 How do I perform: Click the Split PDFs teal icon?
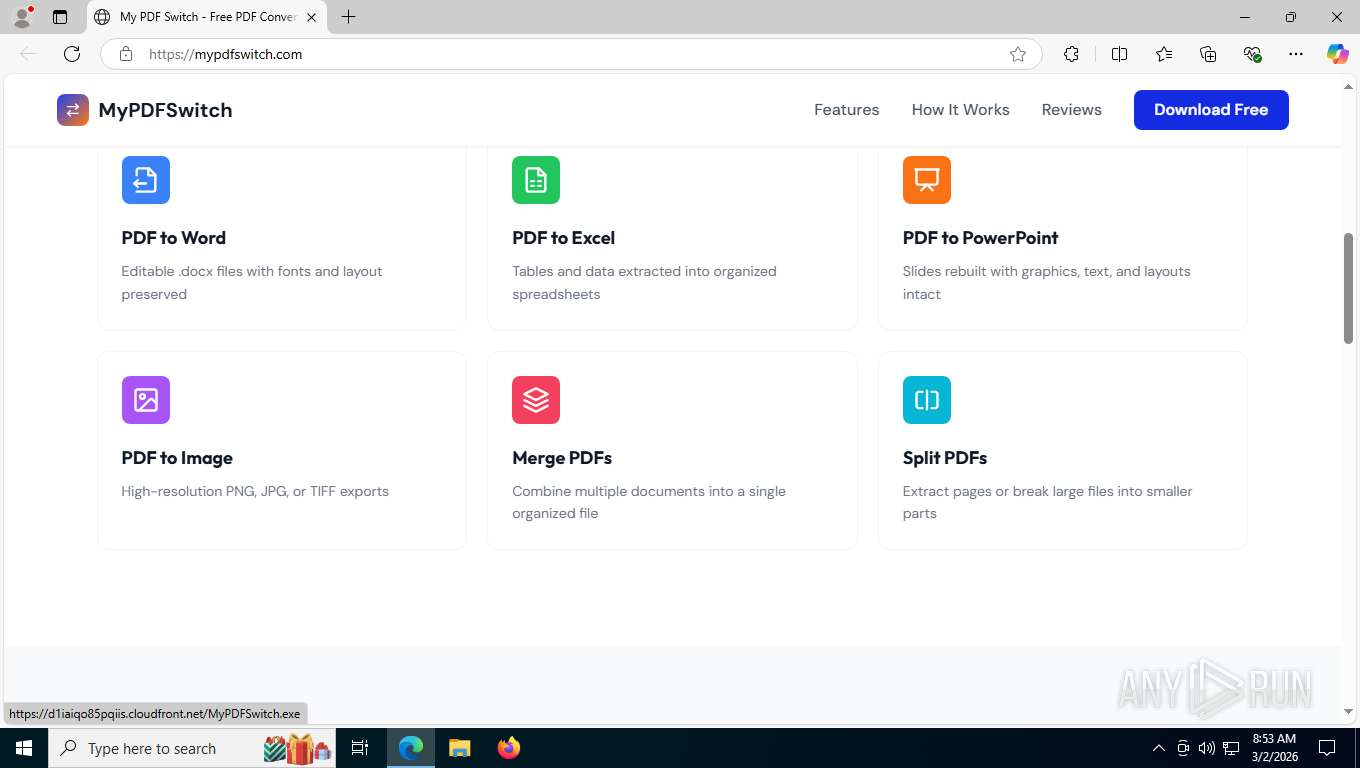click(927, 400)
